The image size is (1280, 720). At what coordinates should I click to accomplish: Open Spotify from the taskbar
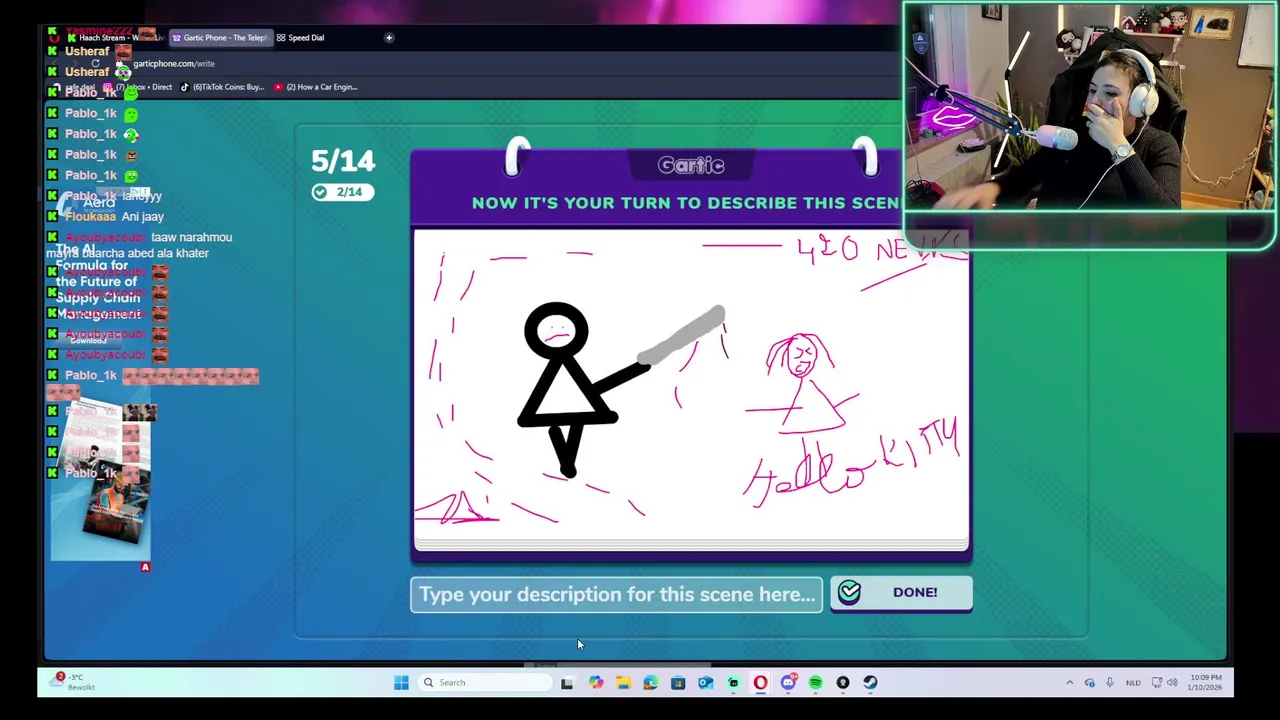click(815, 683)
